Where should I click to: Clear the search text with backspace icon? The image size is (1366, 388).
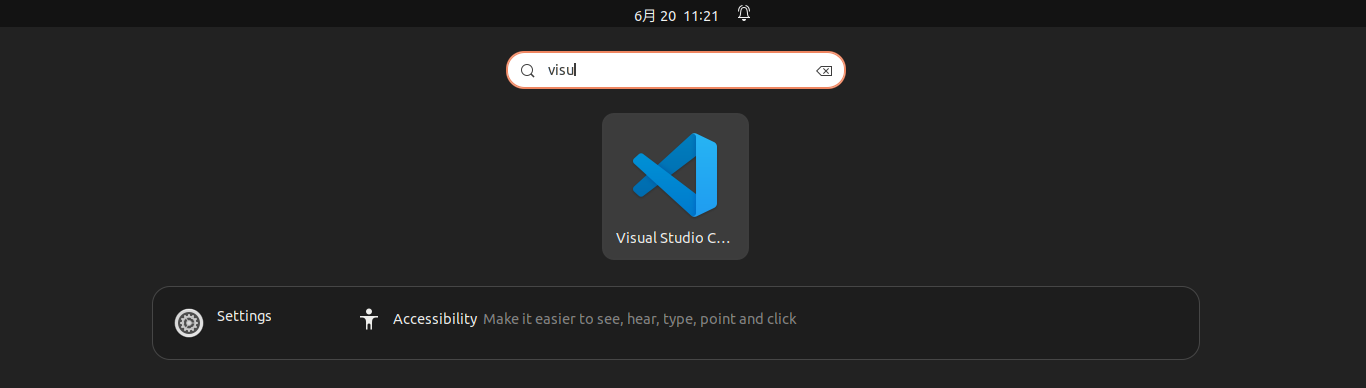click(x=824, y=71)
